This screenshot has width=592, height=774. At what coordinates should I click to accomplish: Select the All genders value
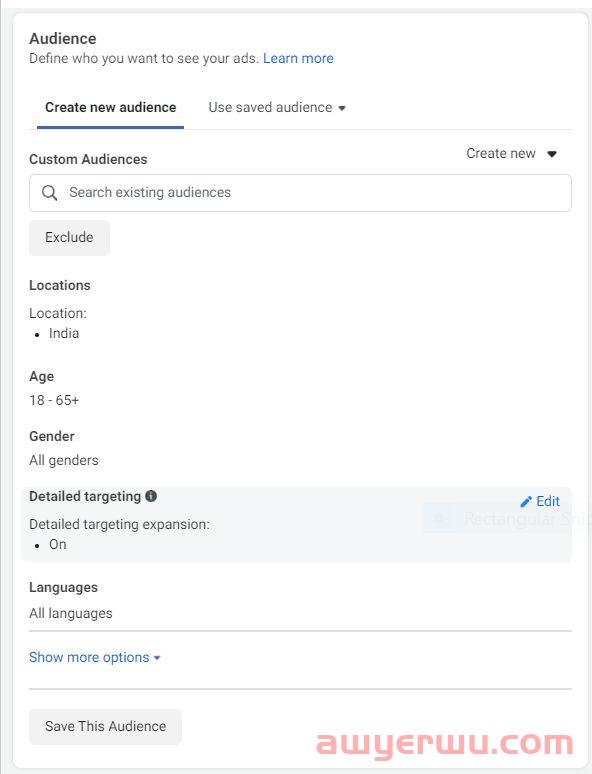[x=64, y=460]
